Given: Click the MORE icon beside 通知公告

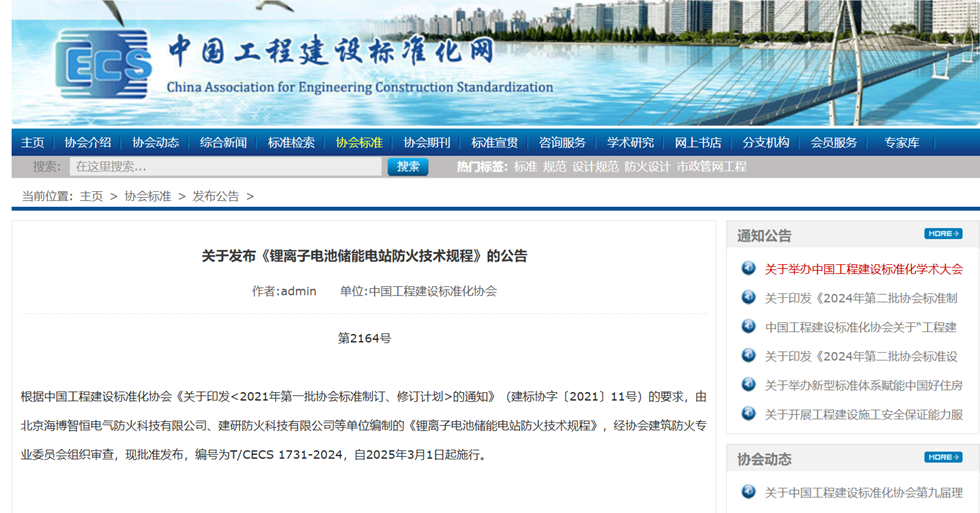Looking at the screenshot, I should click(x=943, y=234).
